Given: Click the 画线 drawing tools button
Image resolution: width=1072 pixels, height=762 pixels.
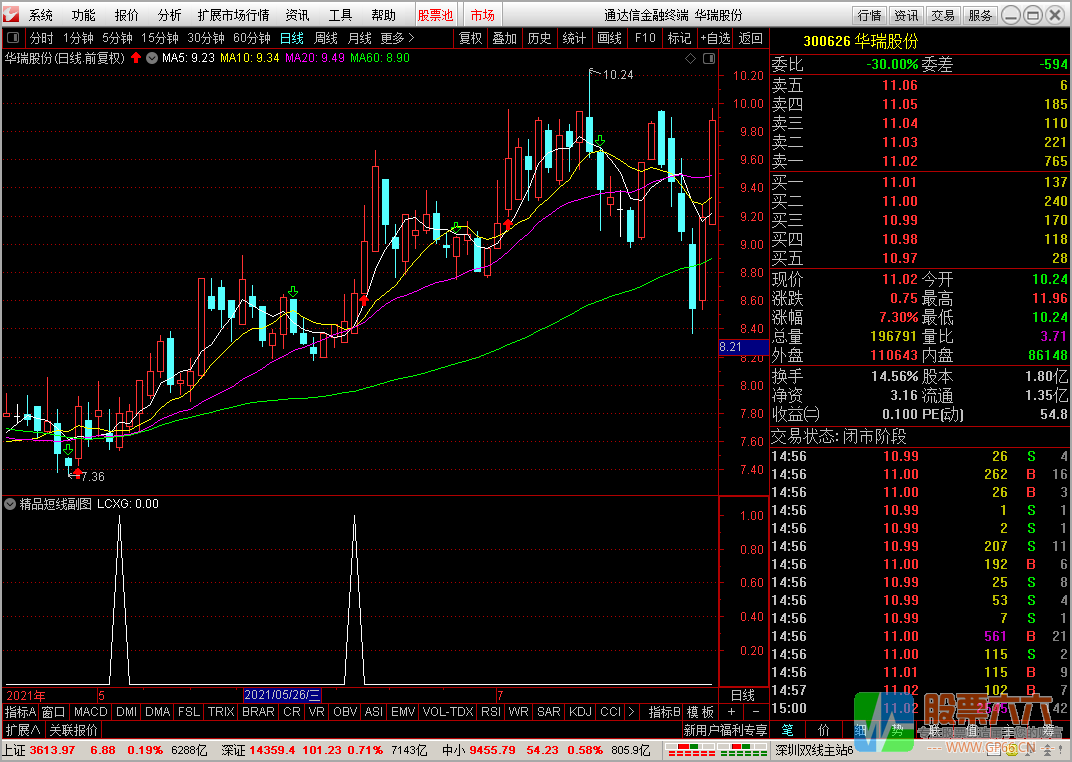Looking at the screenshot, I should pos(609,38).
